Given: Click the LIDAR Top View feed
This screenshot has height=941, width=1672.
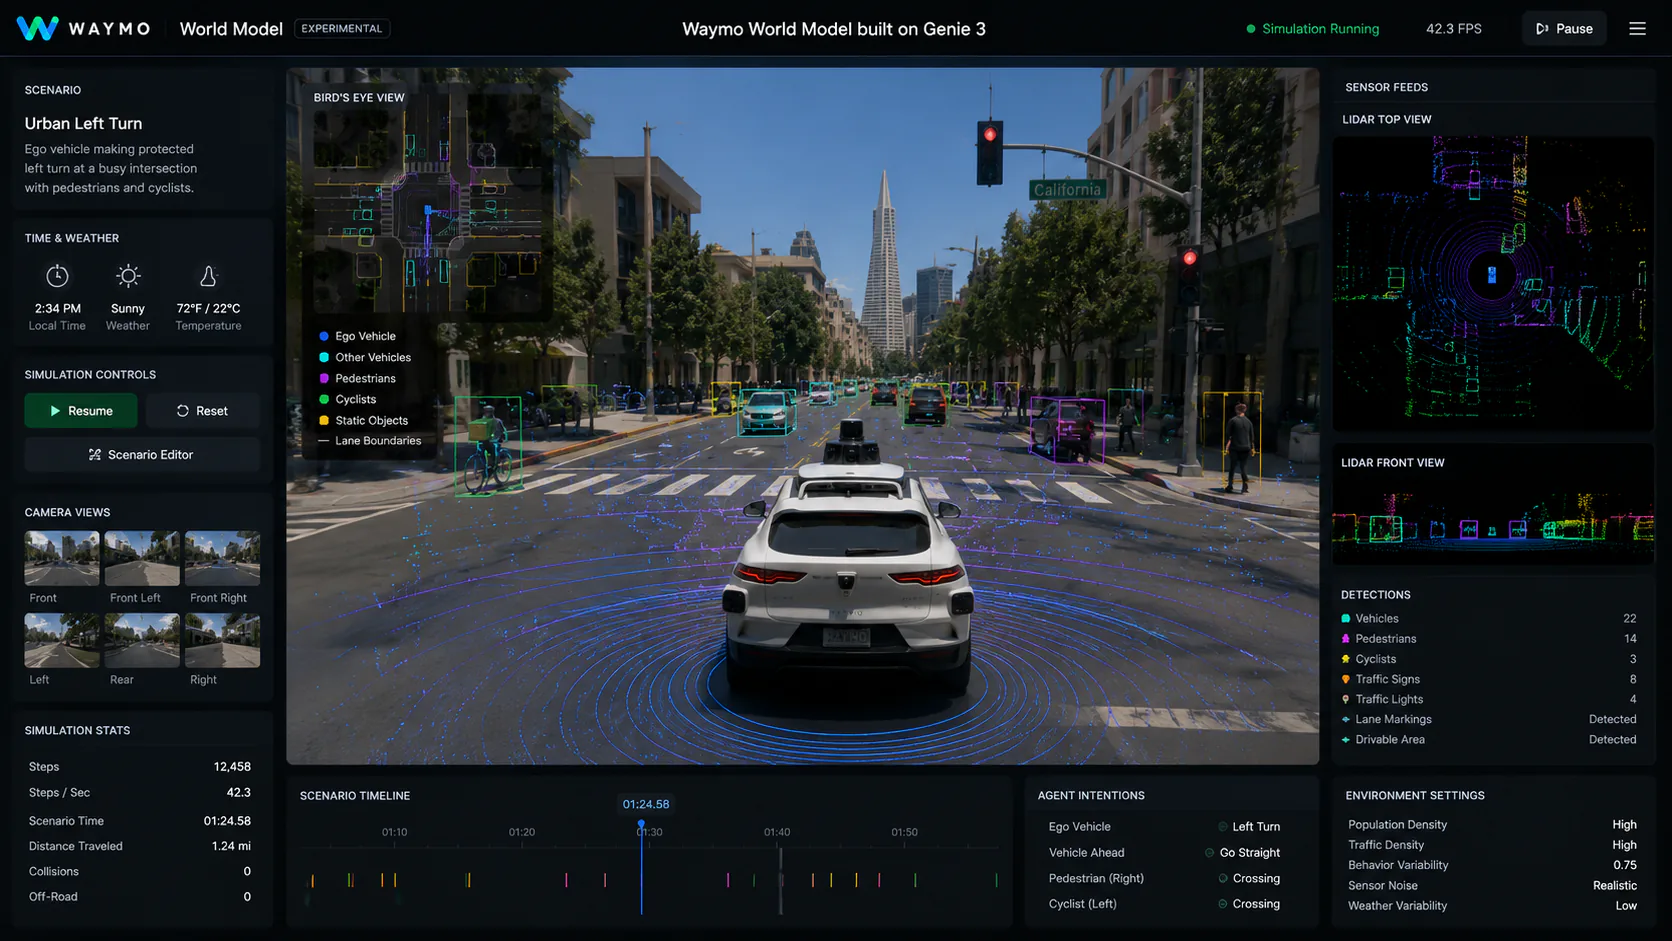Looking at the screenshot, I should click(x=1493, y=283).
